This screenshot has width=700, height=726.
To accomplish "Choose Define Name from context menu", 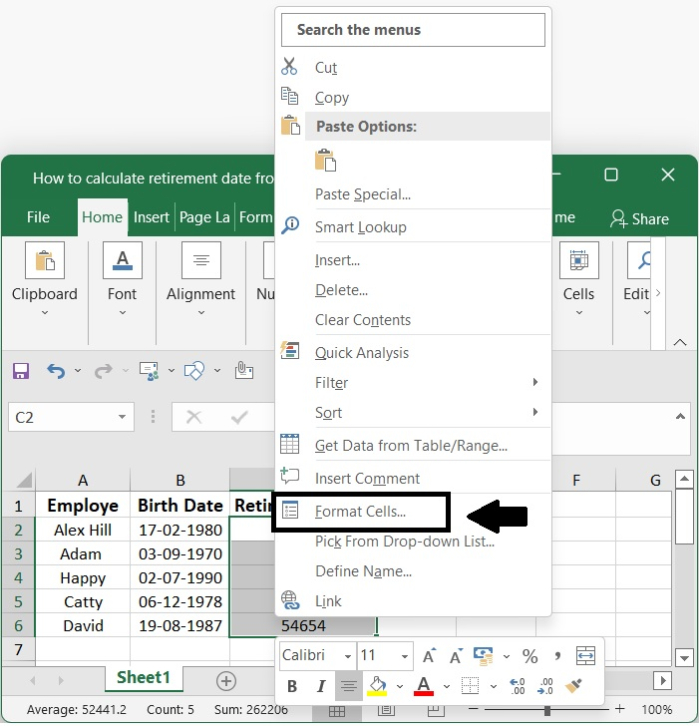I will [363, 571].
